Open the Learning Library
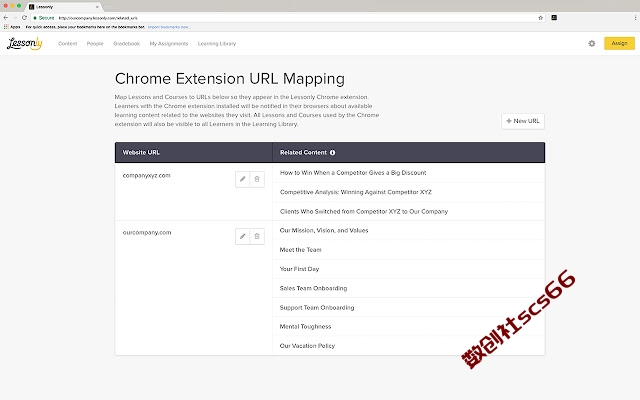Image resolution: width=640 pixels, height=400 pixels. pos(217,44)
